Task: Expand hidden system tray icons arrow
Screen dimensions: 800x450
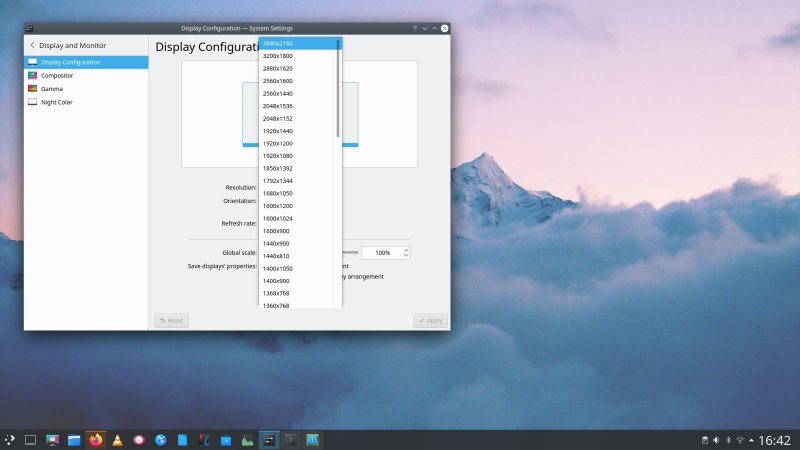Action: [752, 439]
